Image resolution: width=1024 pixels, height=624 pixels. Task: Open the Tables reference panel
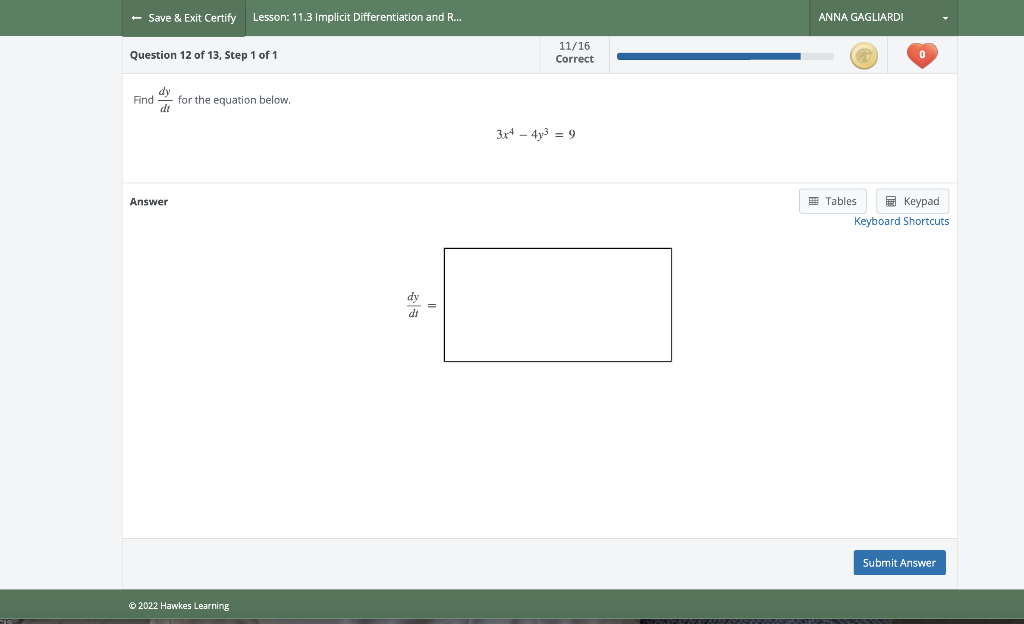[832, 201]
